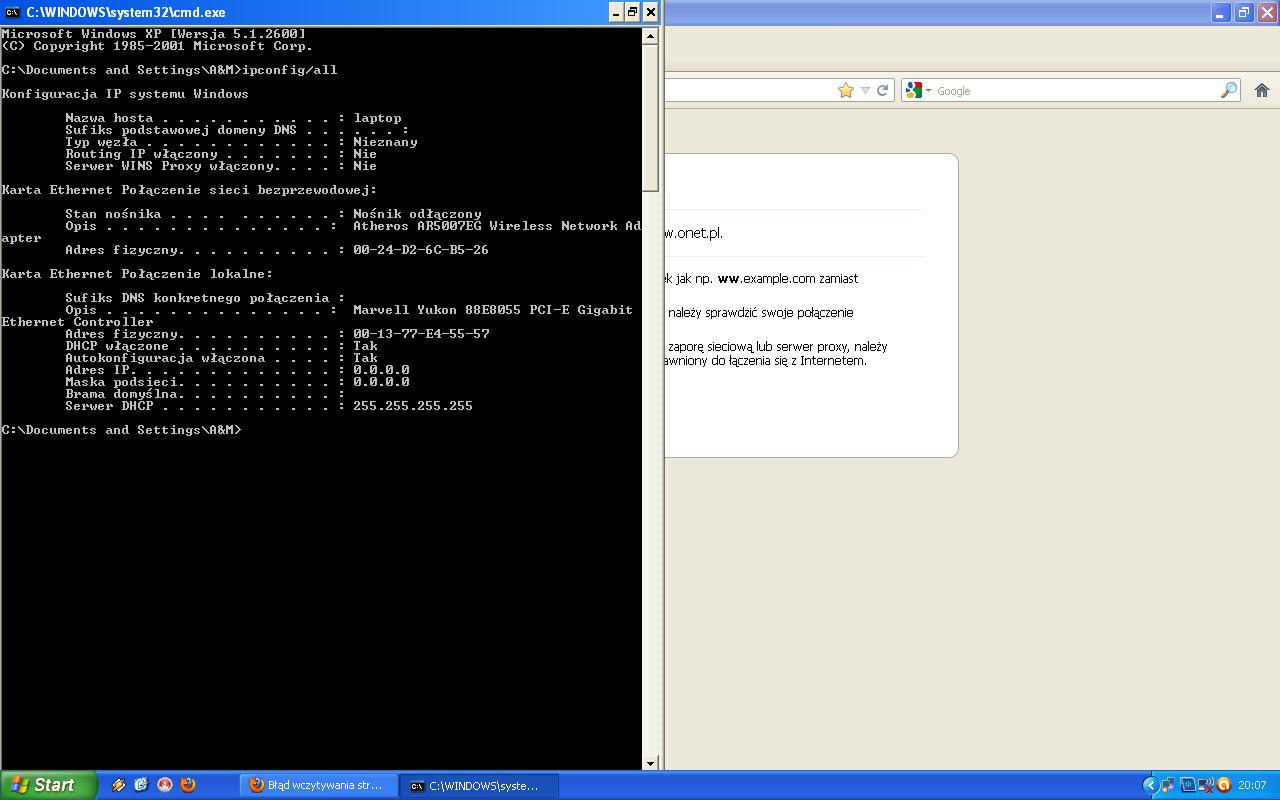Restore the cmd.exe window size
This screenshot has width=1280, height=800.
(632, 12)
